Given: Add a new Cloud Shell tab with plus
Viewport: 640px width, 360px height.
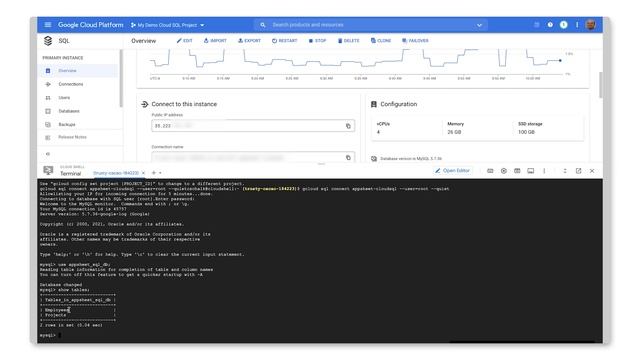Looking at the screenshot, I should coord(154,173).
